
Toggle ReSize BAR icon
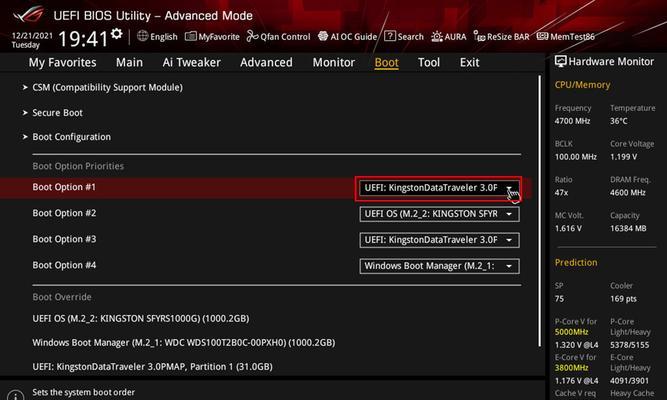[x=479, y=37]
